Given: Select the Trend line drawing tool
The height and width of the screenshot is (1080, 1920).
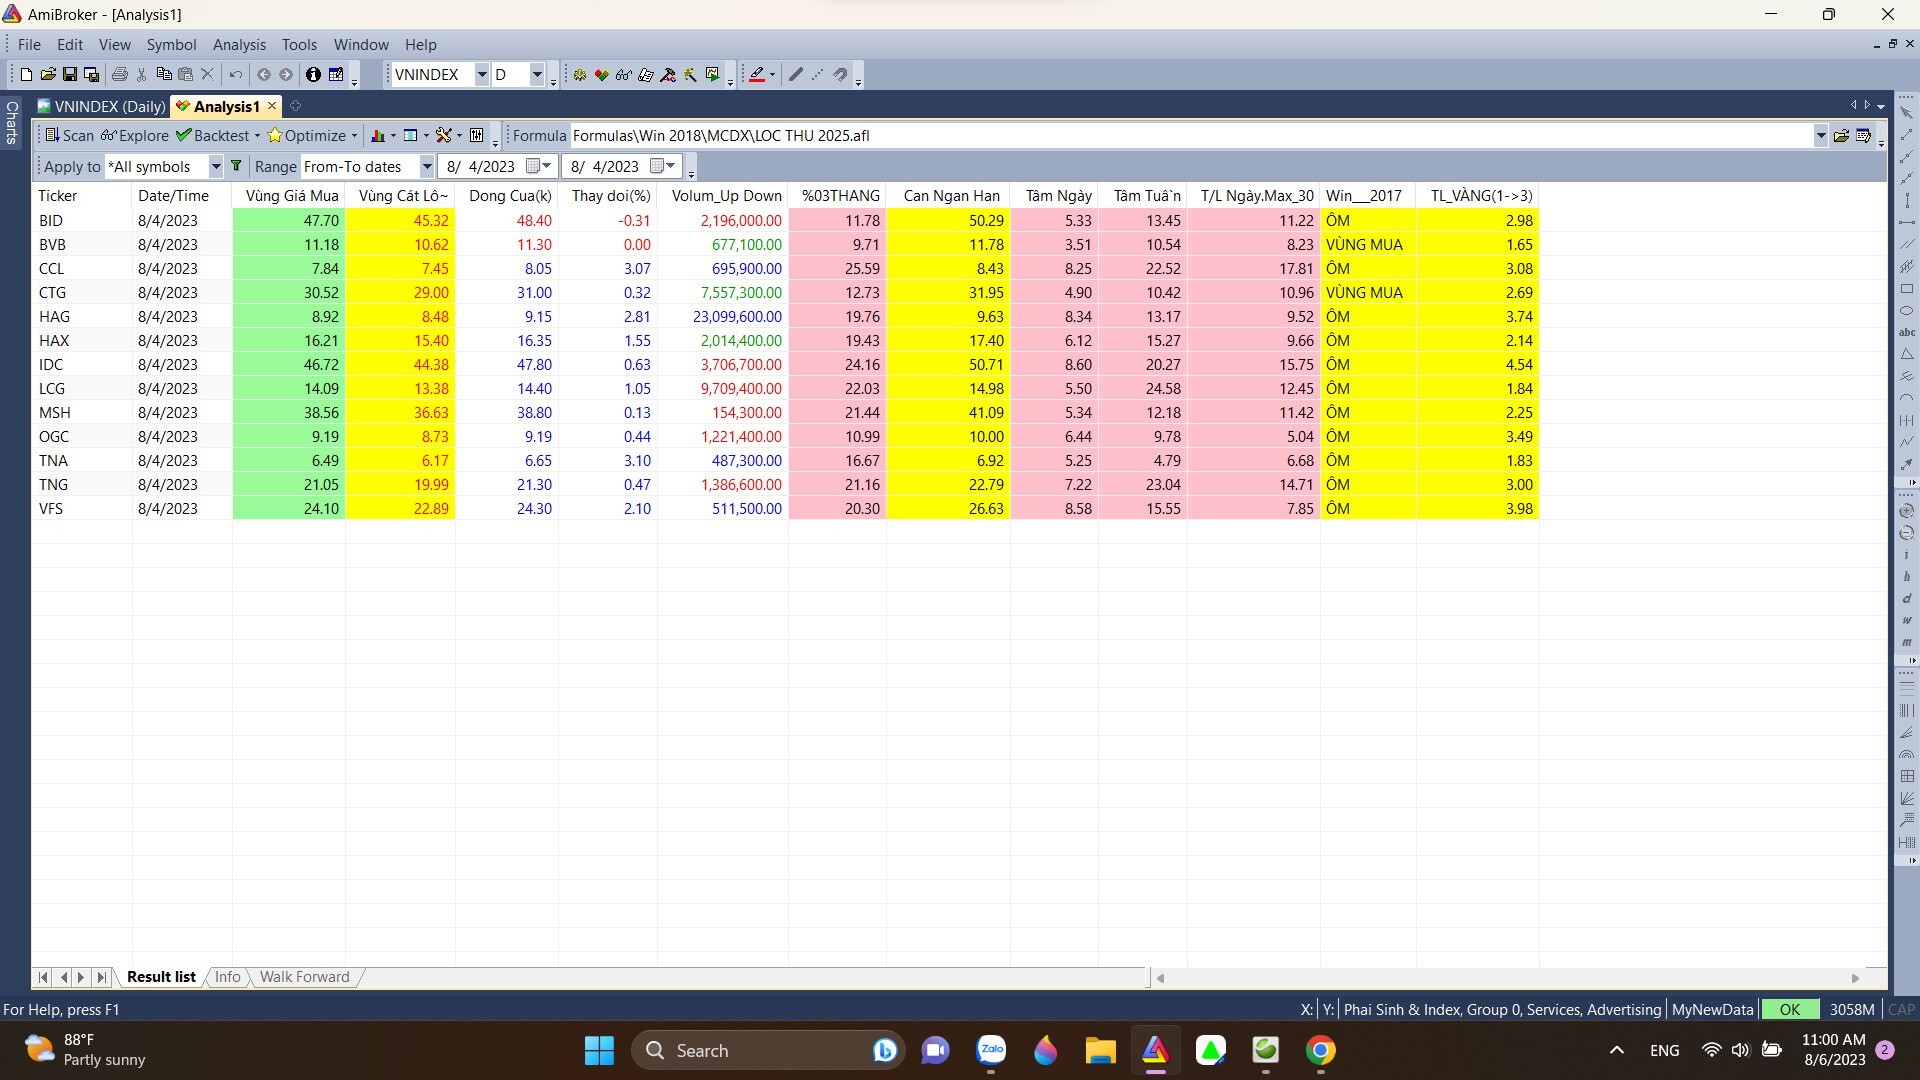Looking at the screenshot, I should 1907,134.
